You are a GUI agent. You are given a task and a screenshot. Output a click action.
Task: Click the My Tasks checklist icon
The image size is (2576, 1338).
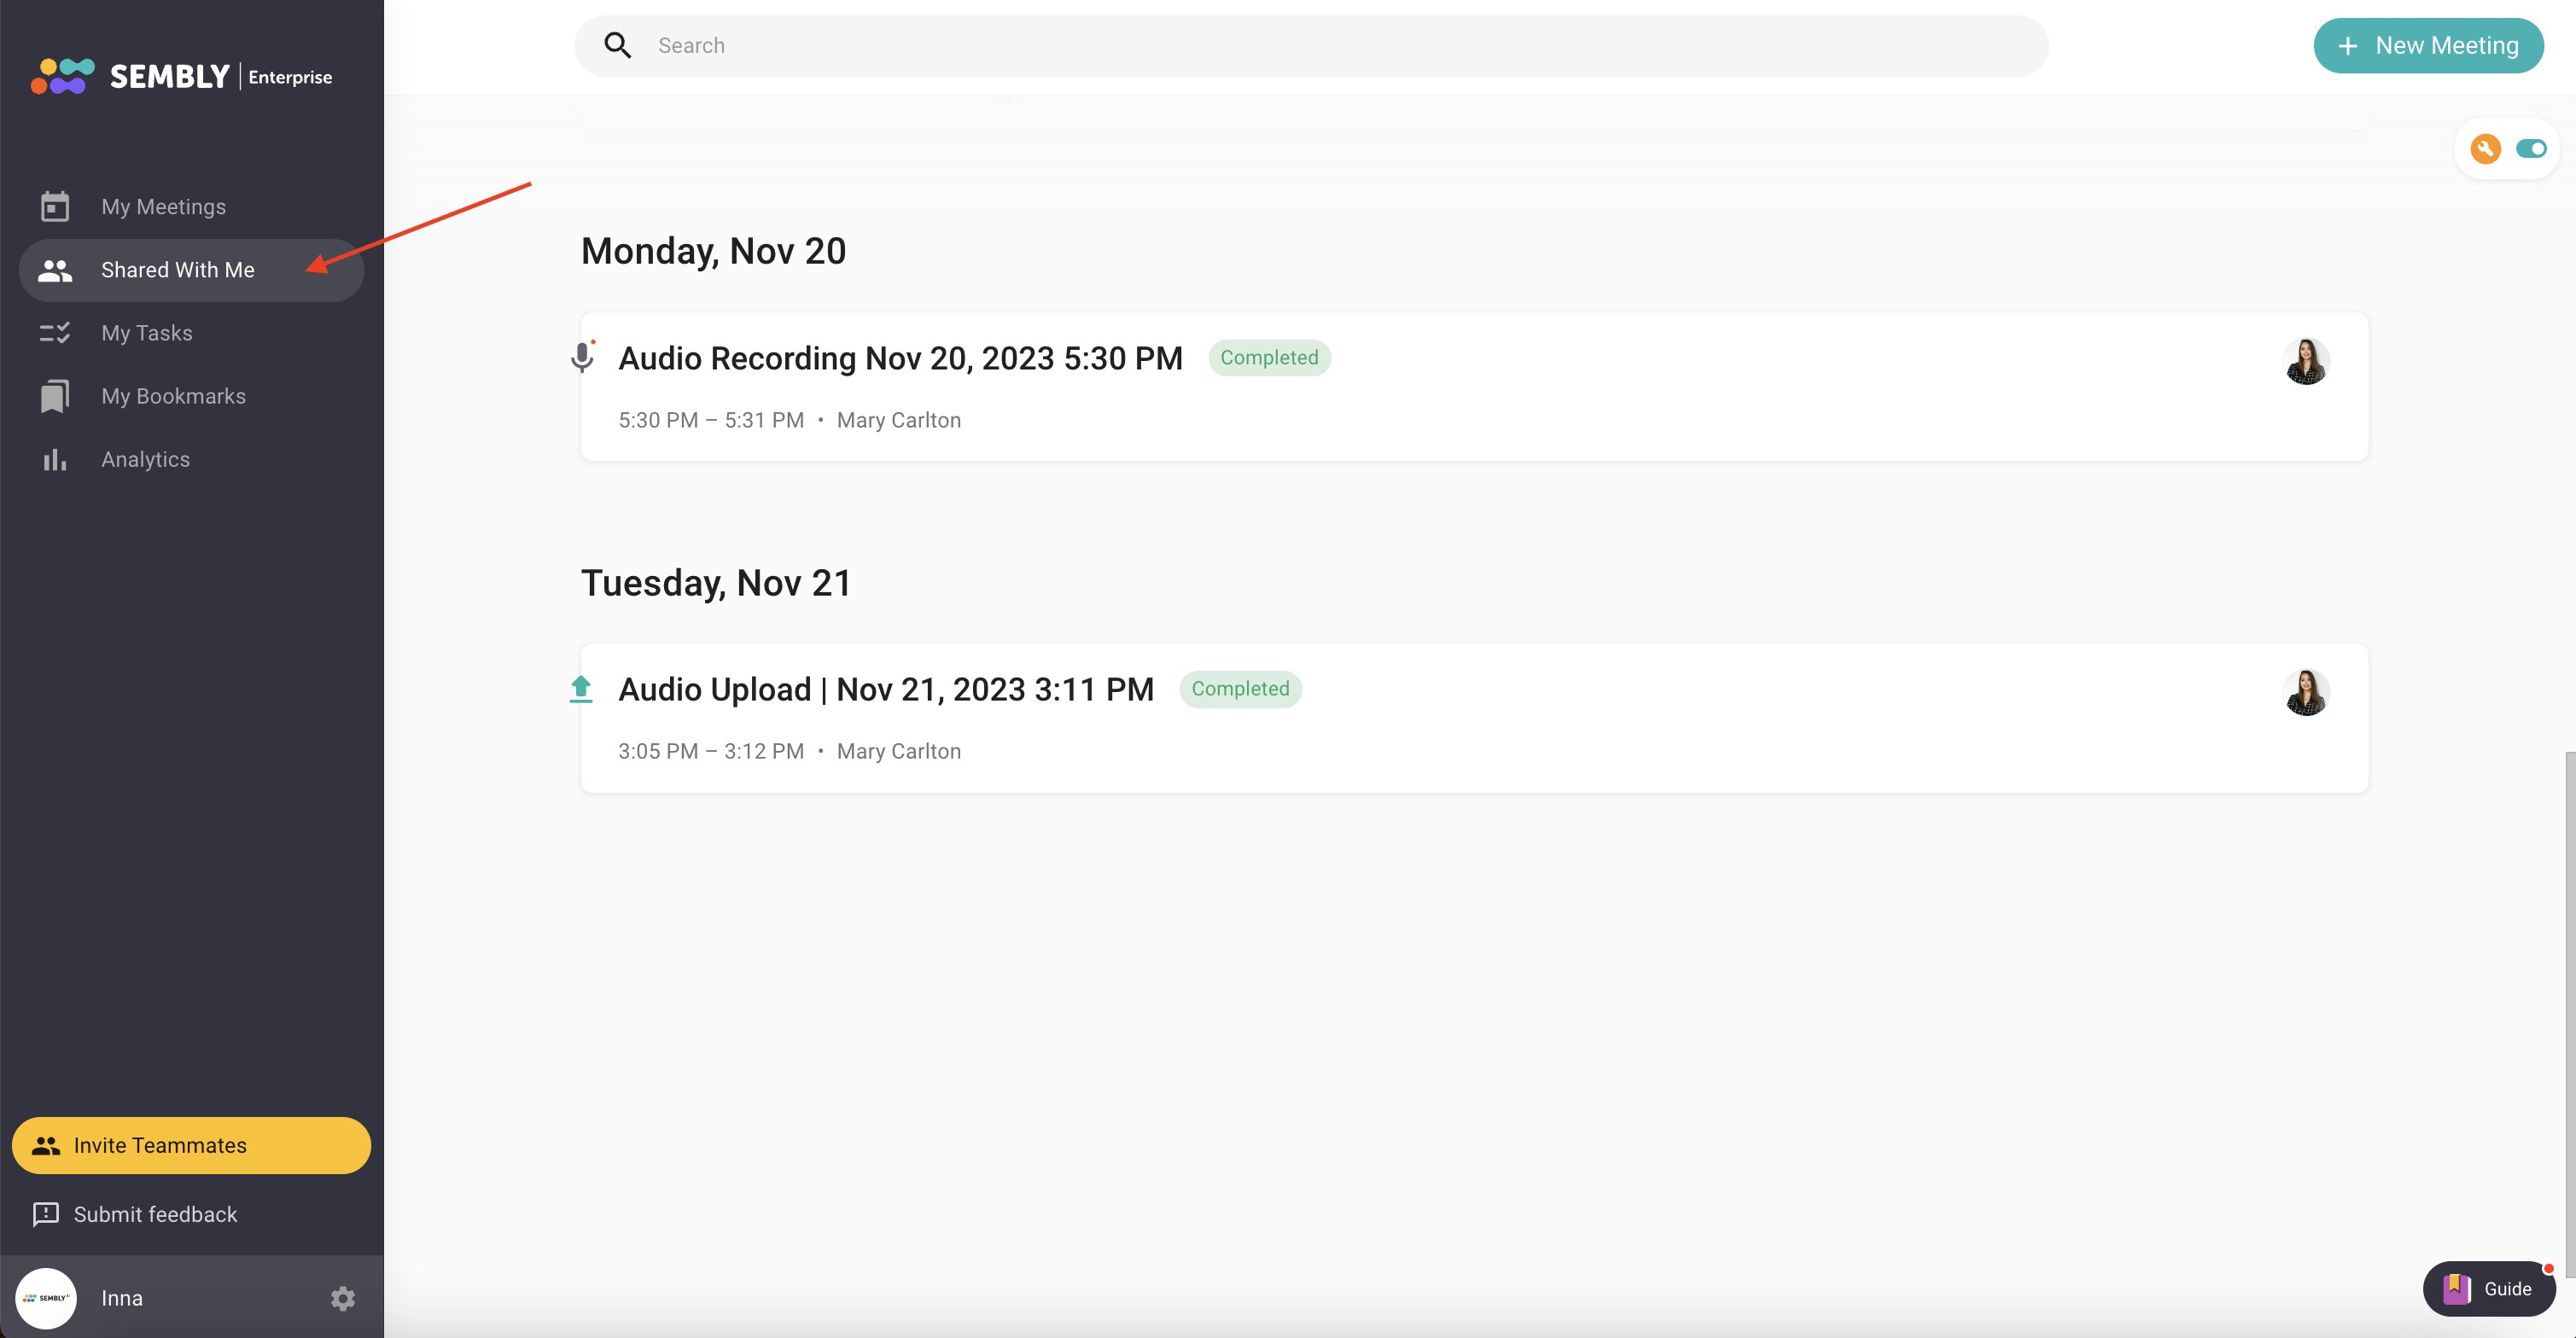[x=55, y=333]
